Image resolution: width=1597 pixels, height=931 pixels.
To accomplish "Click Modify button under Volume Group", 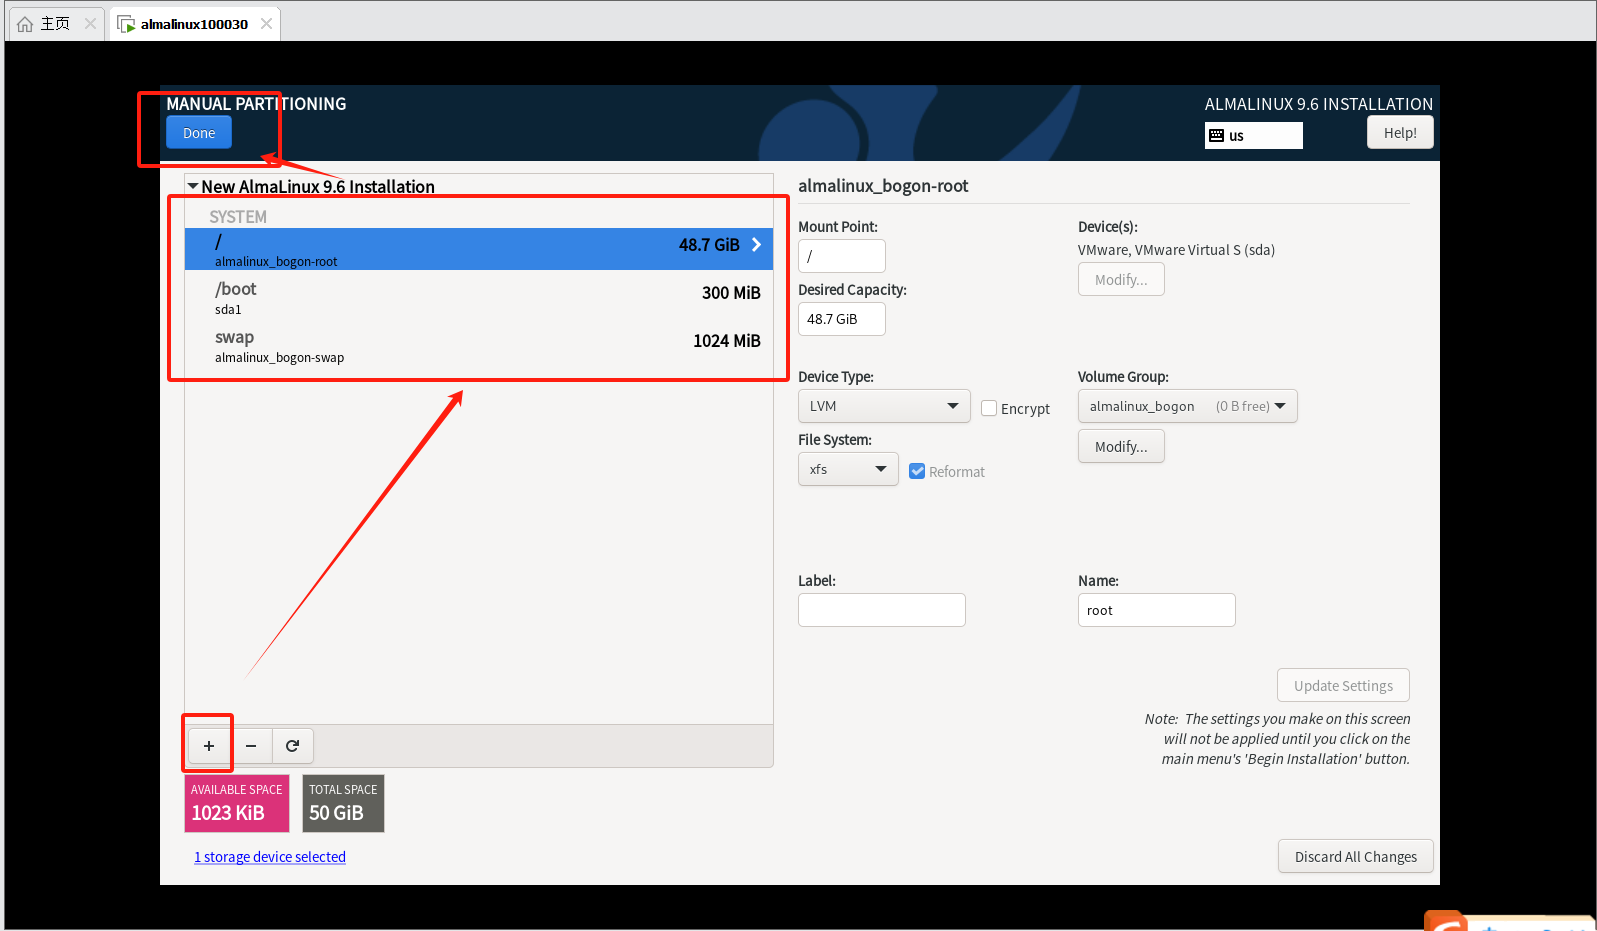I will [1121, 447].
